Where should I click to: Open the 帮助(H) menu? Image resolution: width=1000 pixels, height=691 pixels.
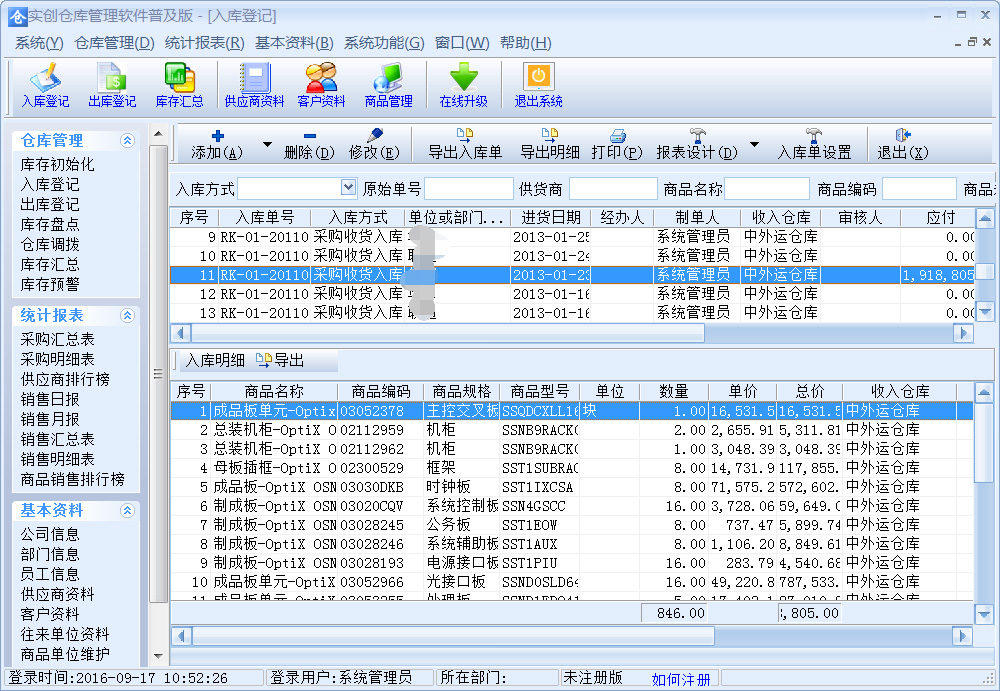526,43
